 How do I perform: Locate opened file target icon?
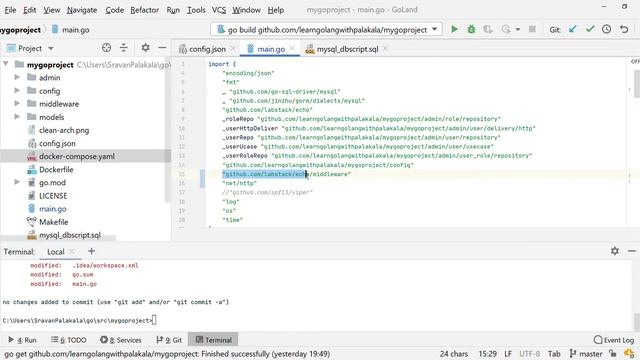tap(106, 48)
